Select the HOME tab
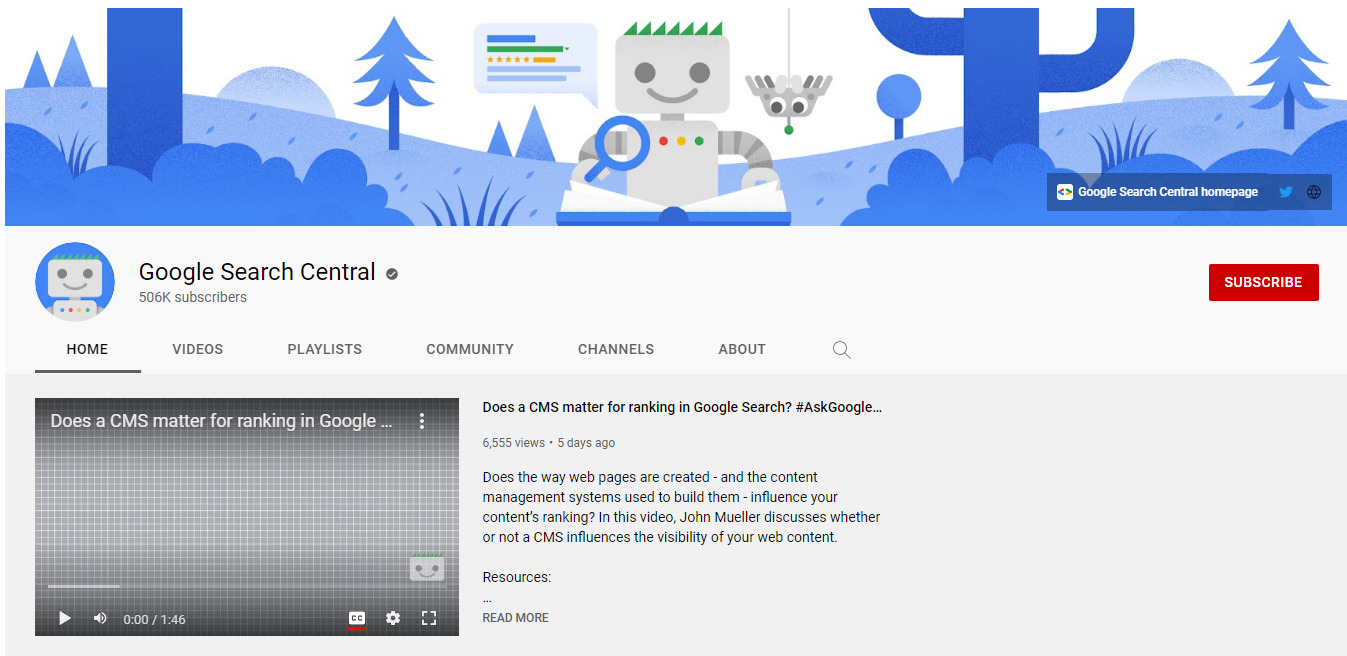Image resolution: width=1347 pixels, height=656 pixels. pyautogui.click(x=88, y=349)
